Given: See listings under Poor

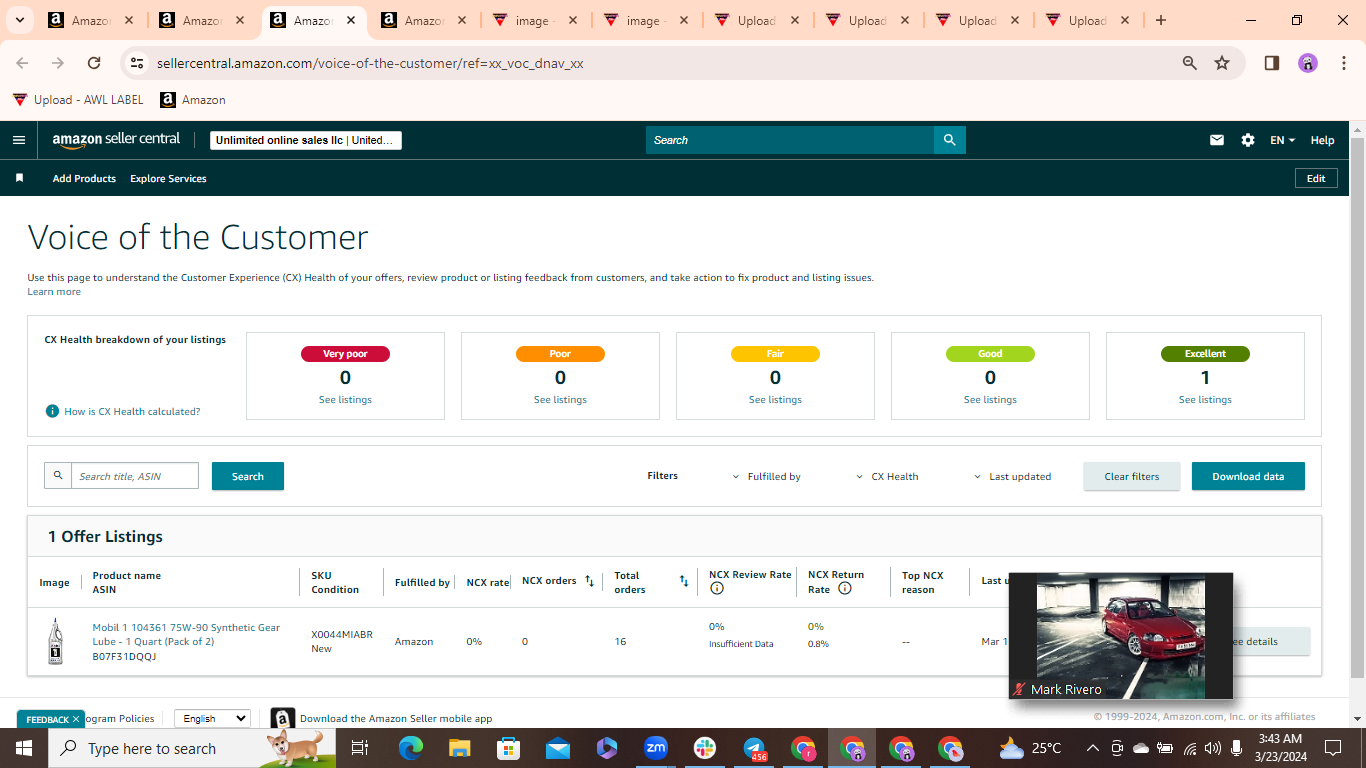Looking at the screenshot, I should click(x=560, y=399).
